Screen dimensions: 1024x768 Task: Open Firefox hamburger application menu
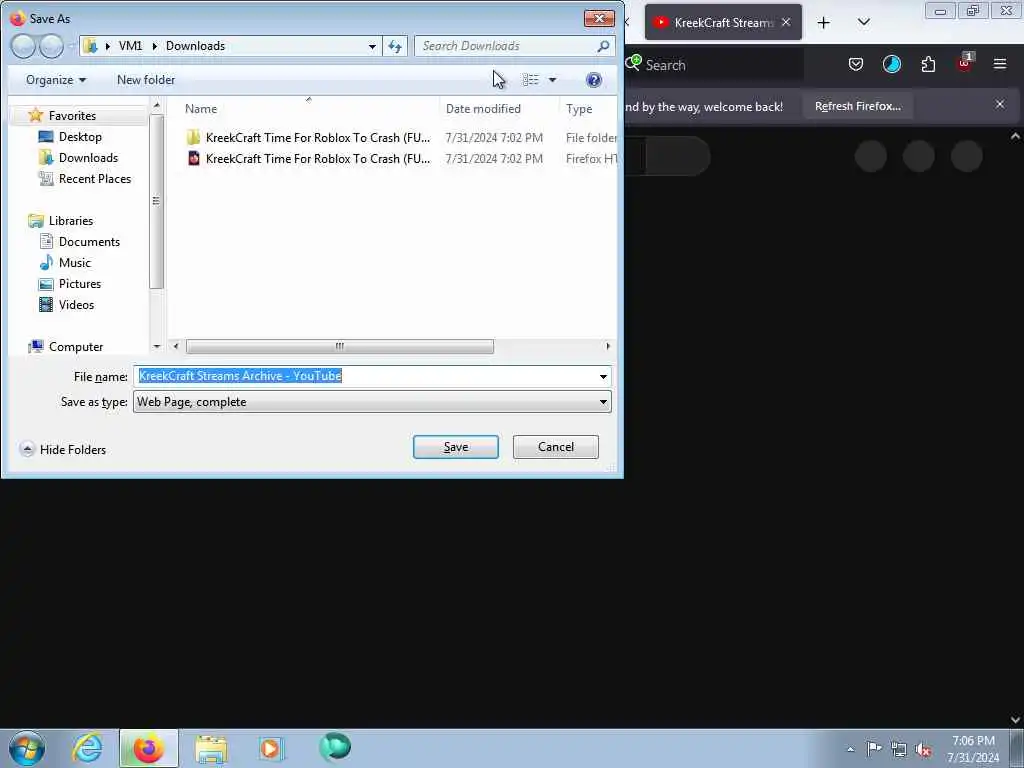point(1000,64)
